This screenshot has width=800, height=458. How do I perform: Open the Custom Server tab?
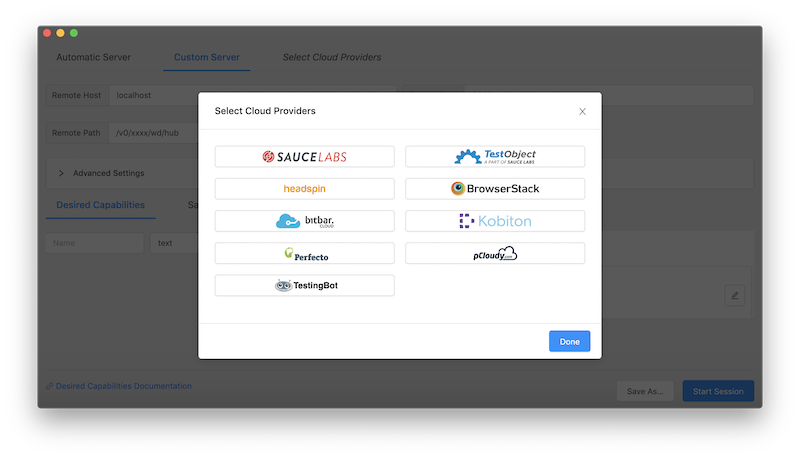pyautogui.click(x=207, y=57)
